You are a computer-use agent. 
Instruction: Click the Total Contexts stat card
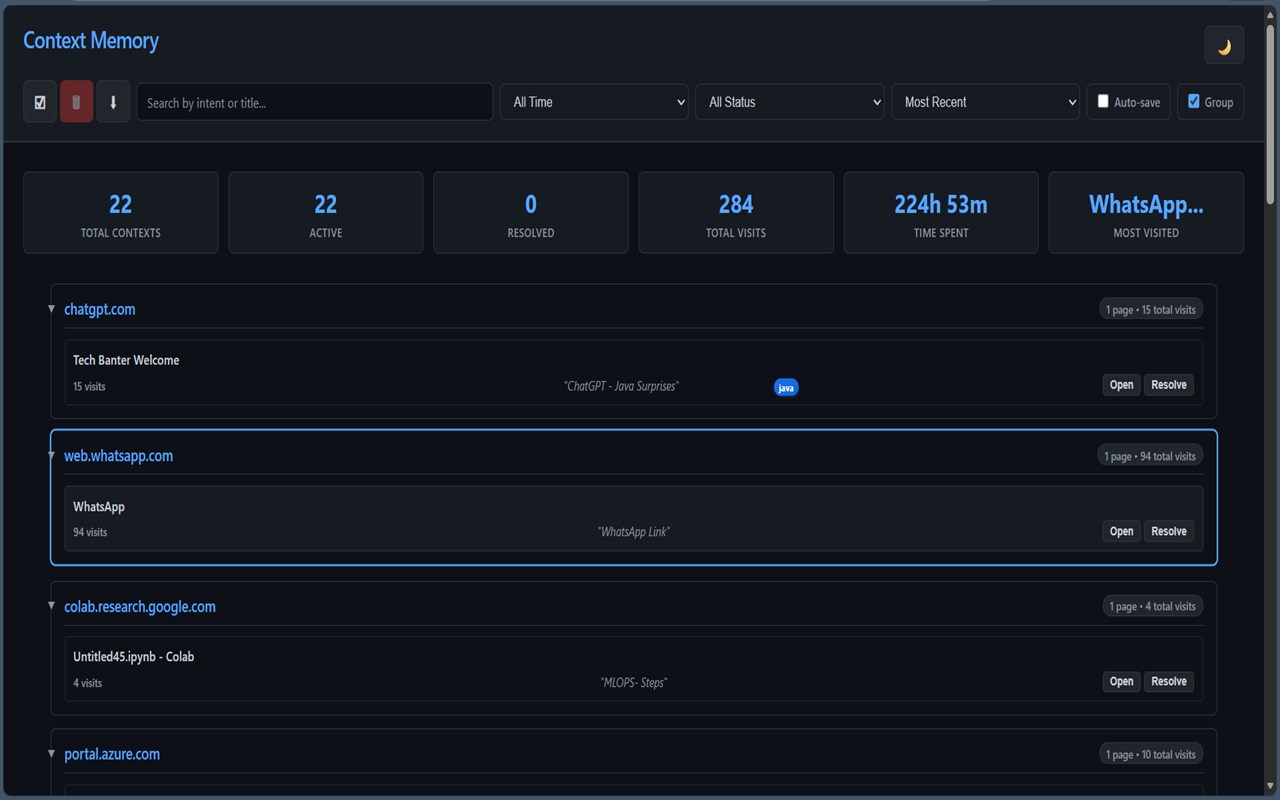coord(121,212)
